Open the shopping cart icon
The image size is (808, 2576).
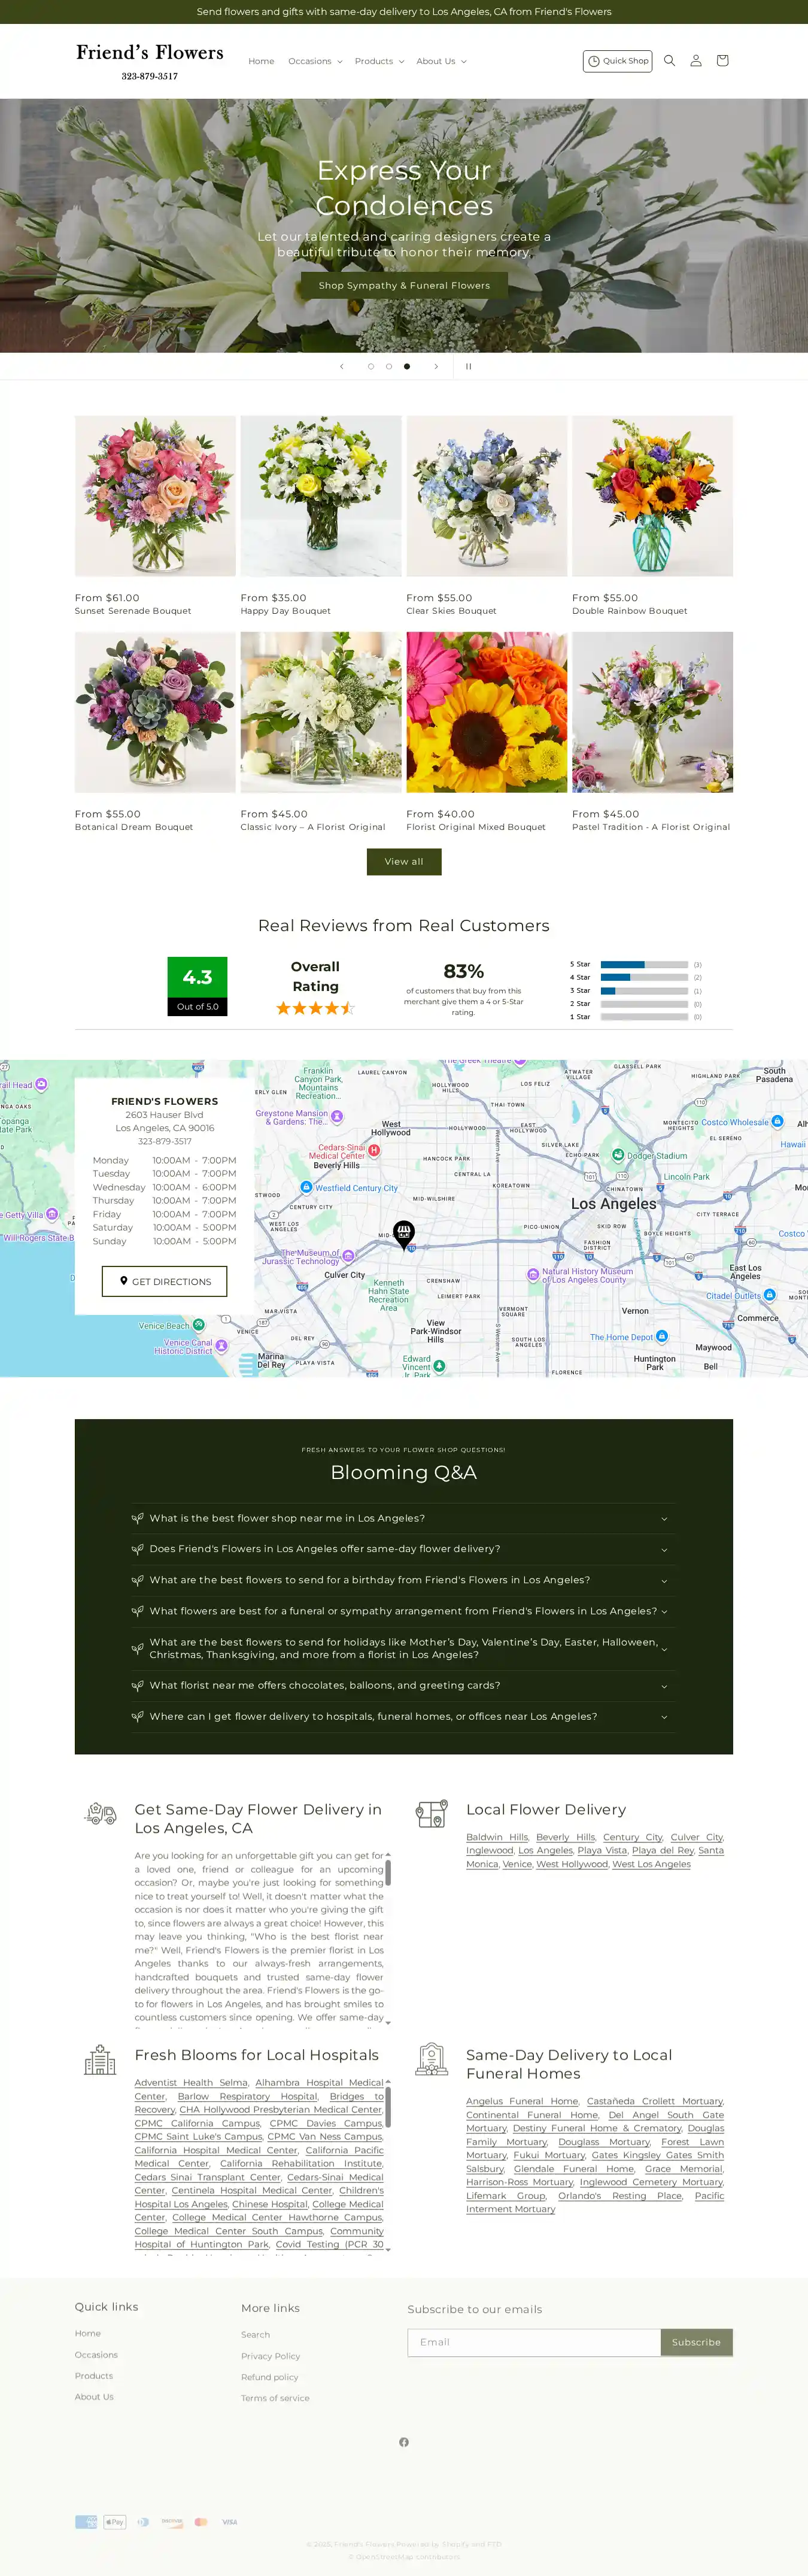(722, 61)
